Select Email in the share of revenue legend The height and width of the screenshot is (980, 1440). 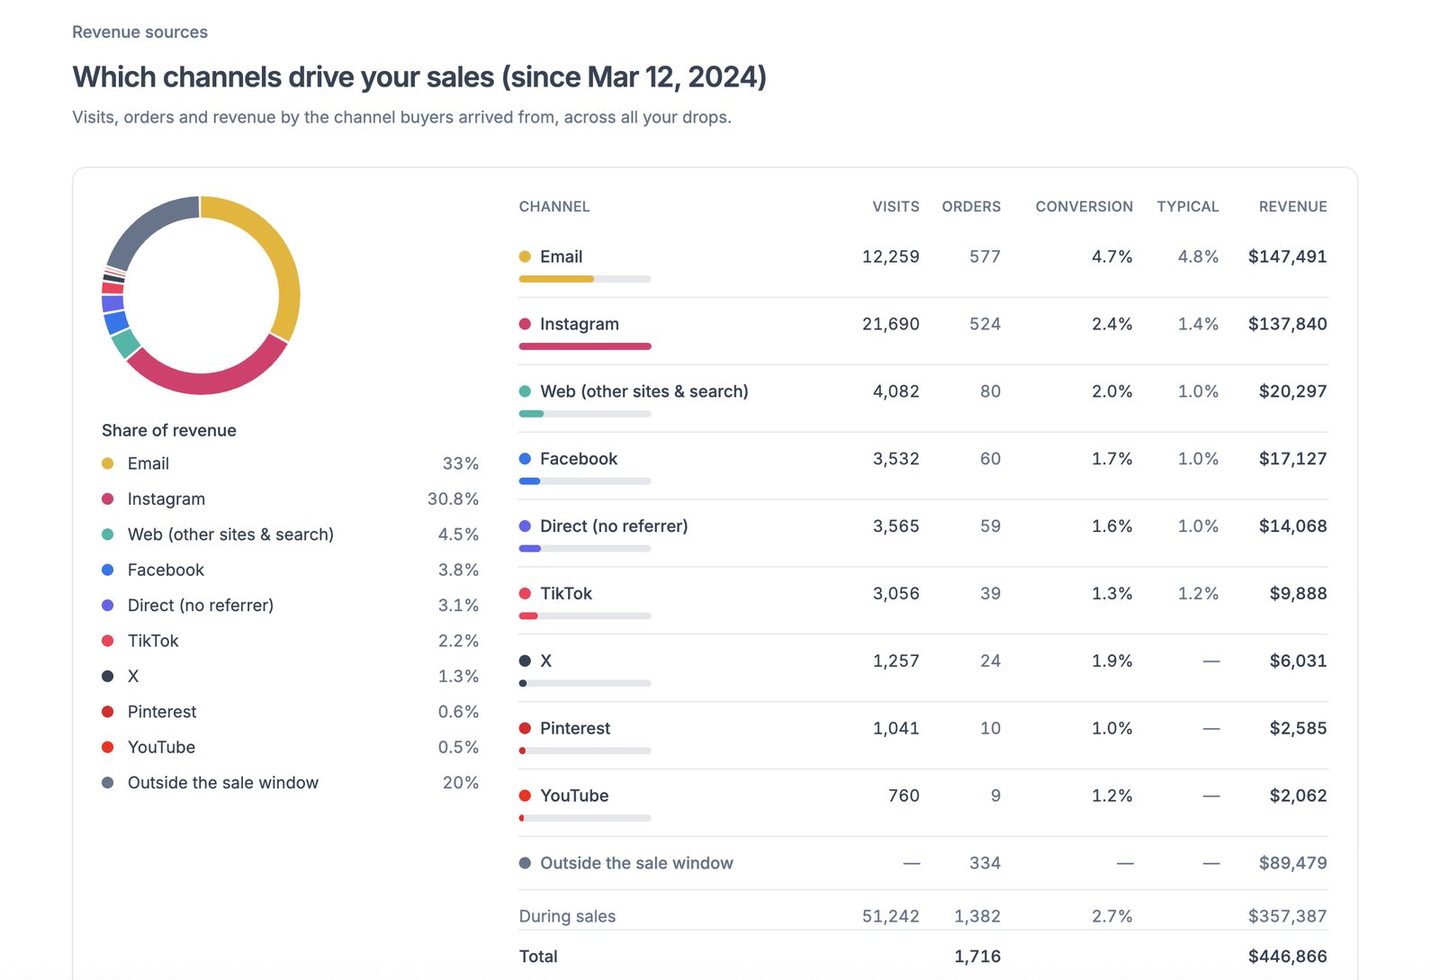(290, 464)
